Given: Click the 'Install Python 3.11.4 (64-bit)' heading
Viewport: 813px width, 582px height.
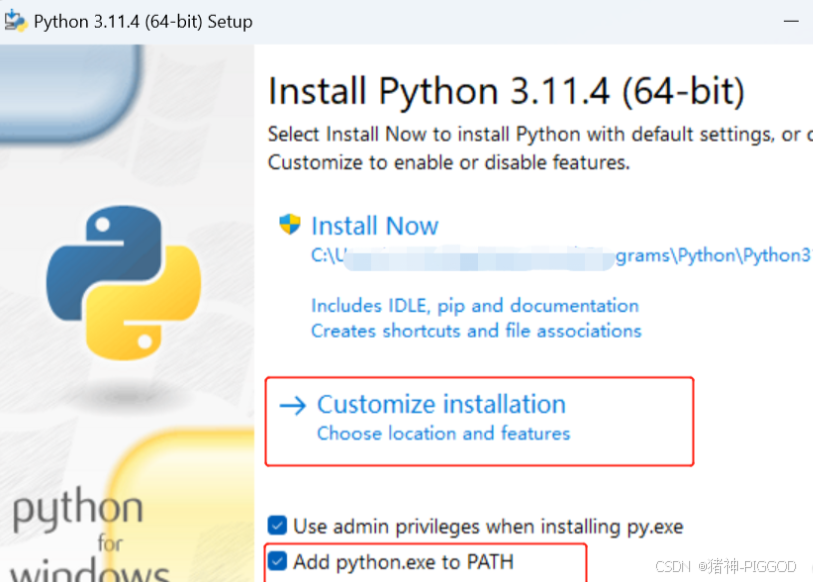Looking at the screenshot, I should tap(506, 91).
